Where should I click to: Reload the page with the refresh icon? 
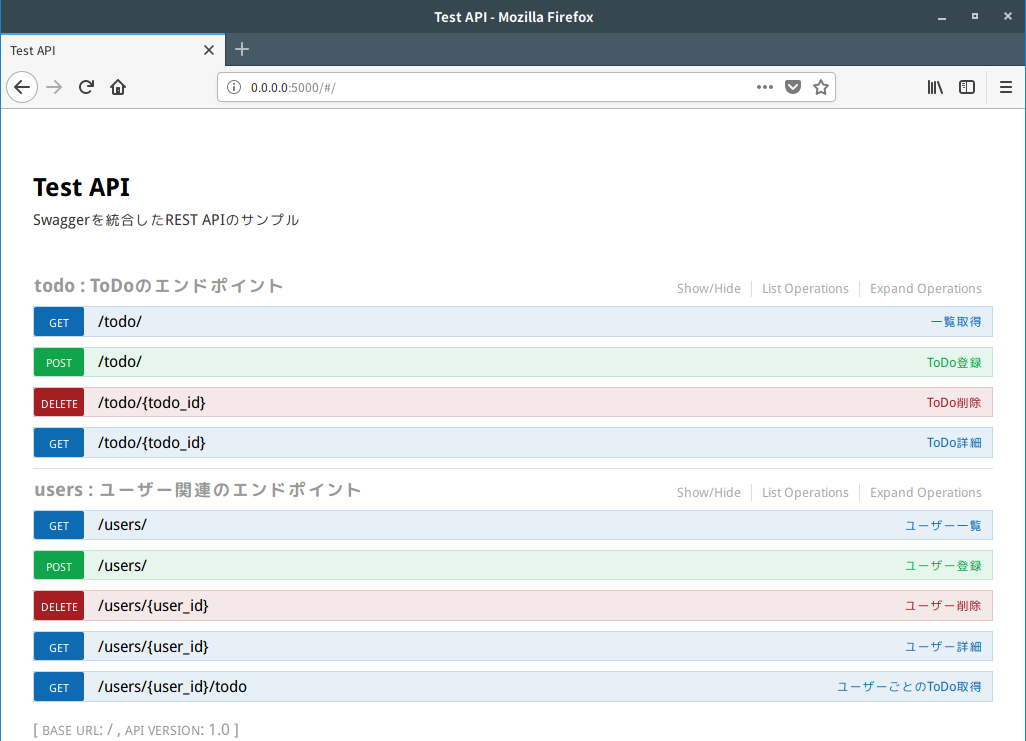point(86,87)
